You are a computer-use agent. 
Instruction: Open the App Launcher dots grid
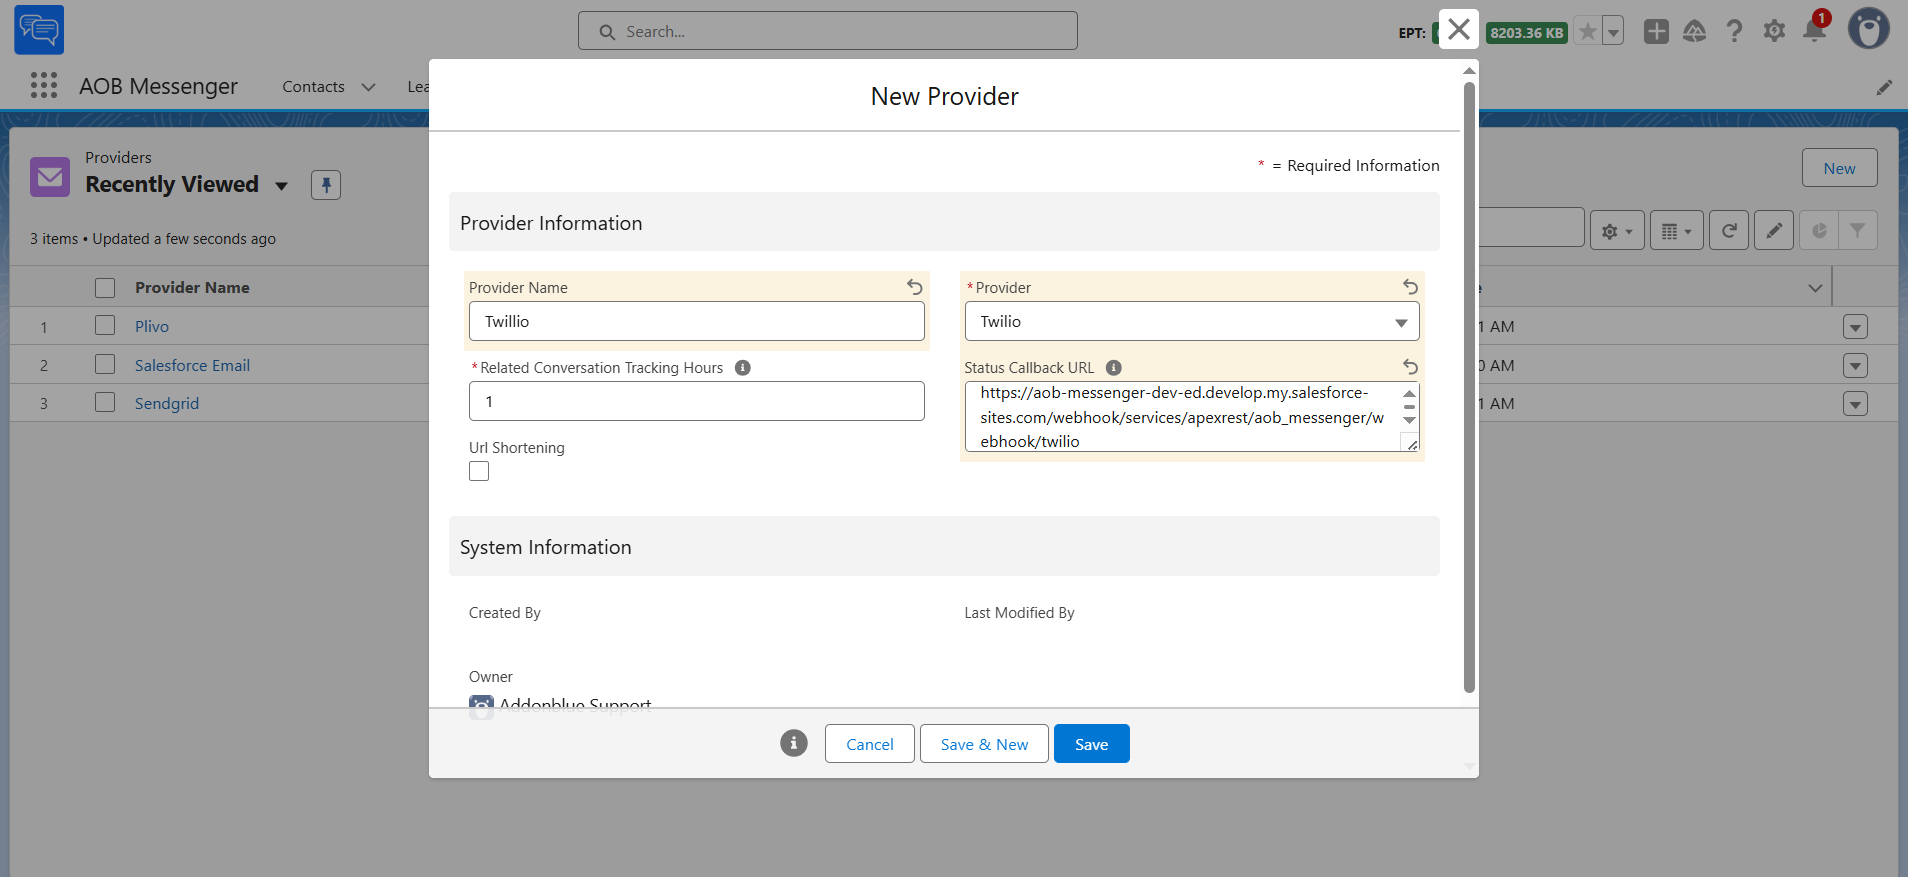click(44, 86)
